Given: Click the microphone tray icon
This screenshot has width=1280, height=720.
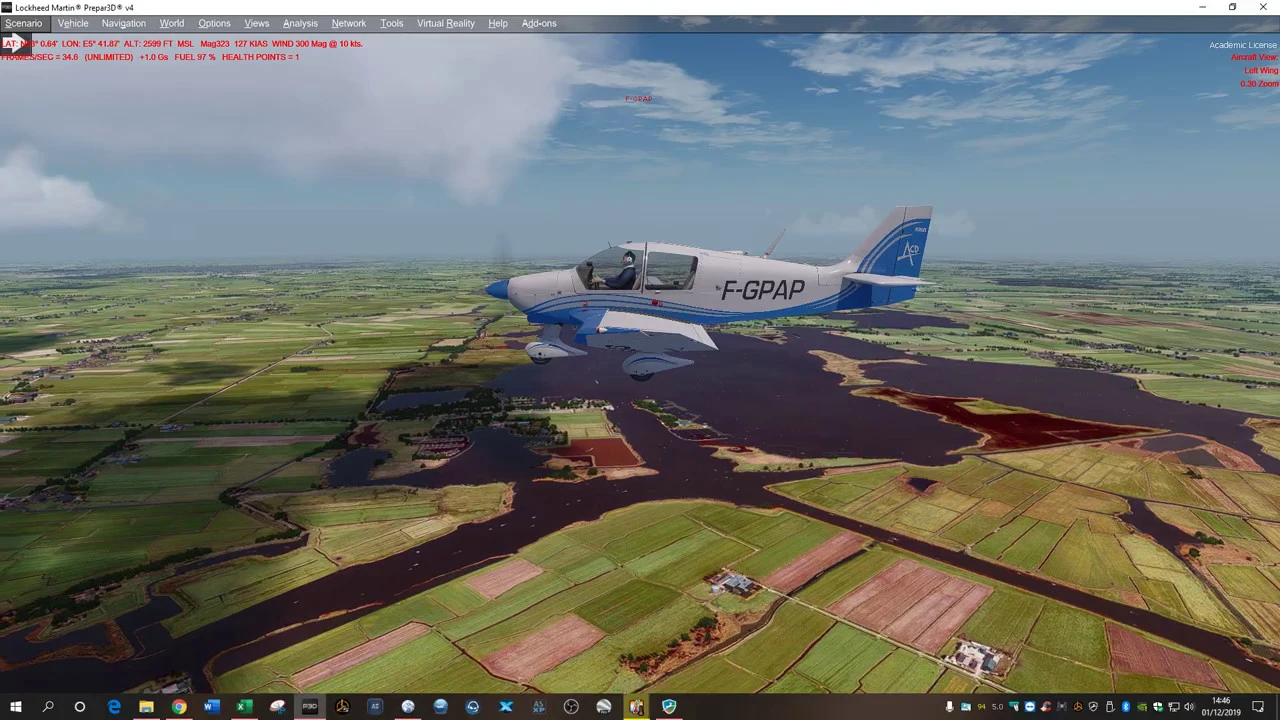Looking at the screenshot, I should (950, 707).
